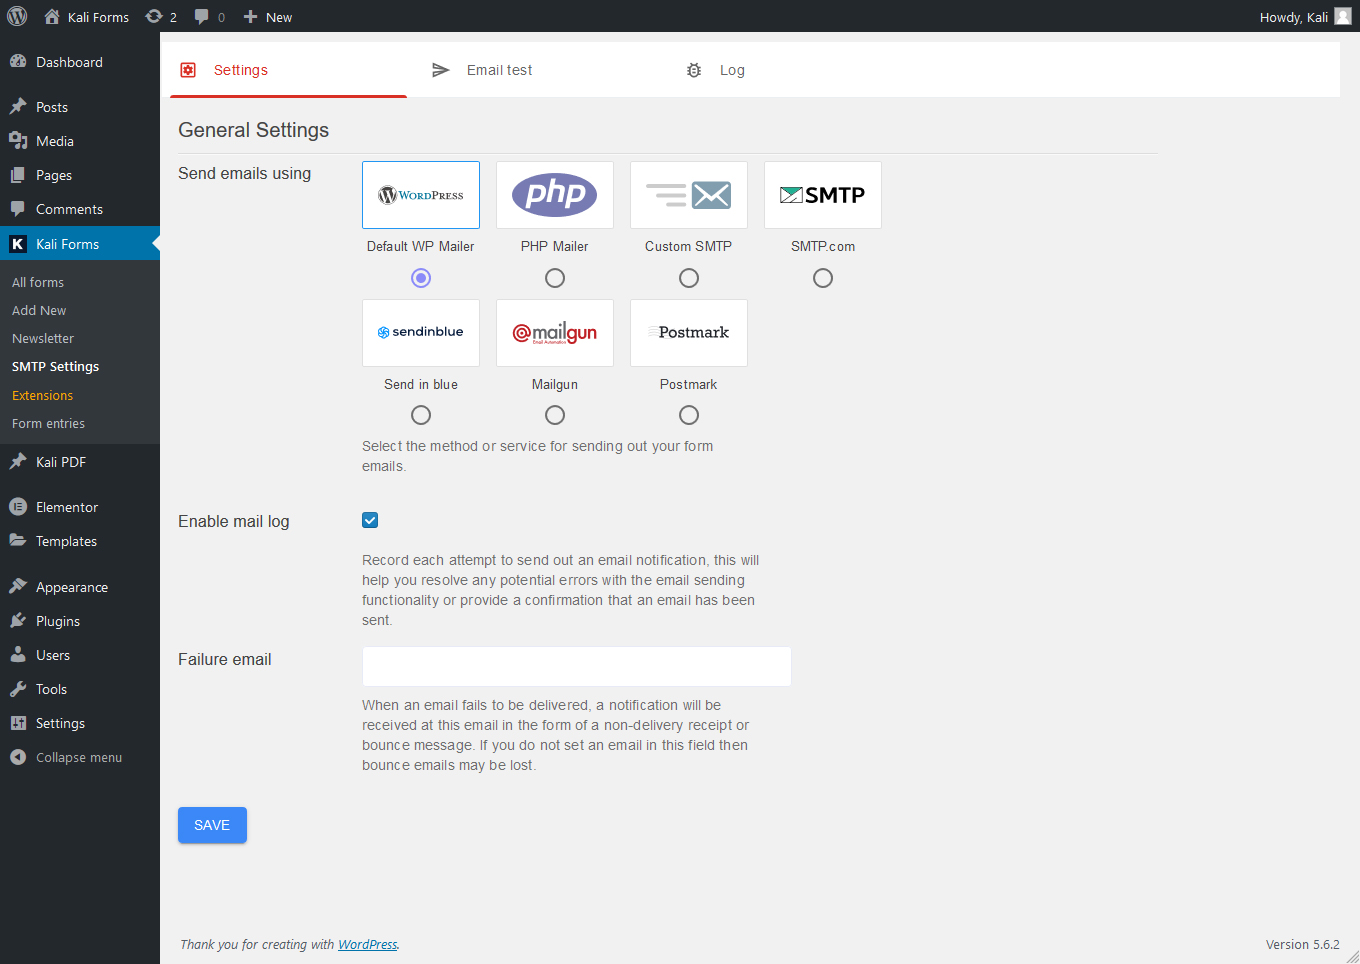This screenshot has width=1360, height=964.
Task: Click the Posts pin icon in sidebar
Action: click(x=18, y=106)
